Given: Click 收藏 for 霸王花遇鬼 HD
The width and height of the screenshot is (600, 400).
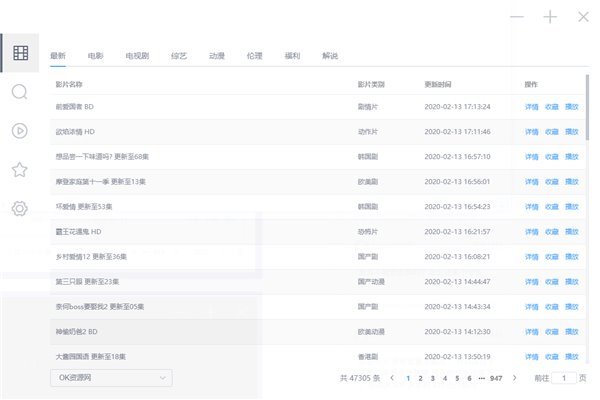Looking at the screenshot, I should (x=551, y=231).
